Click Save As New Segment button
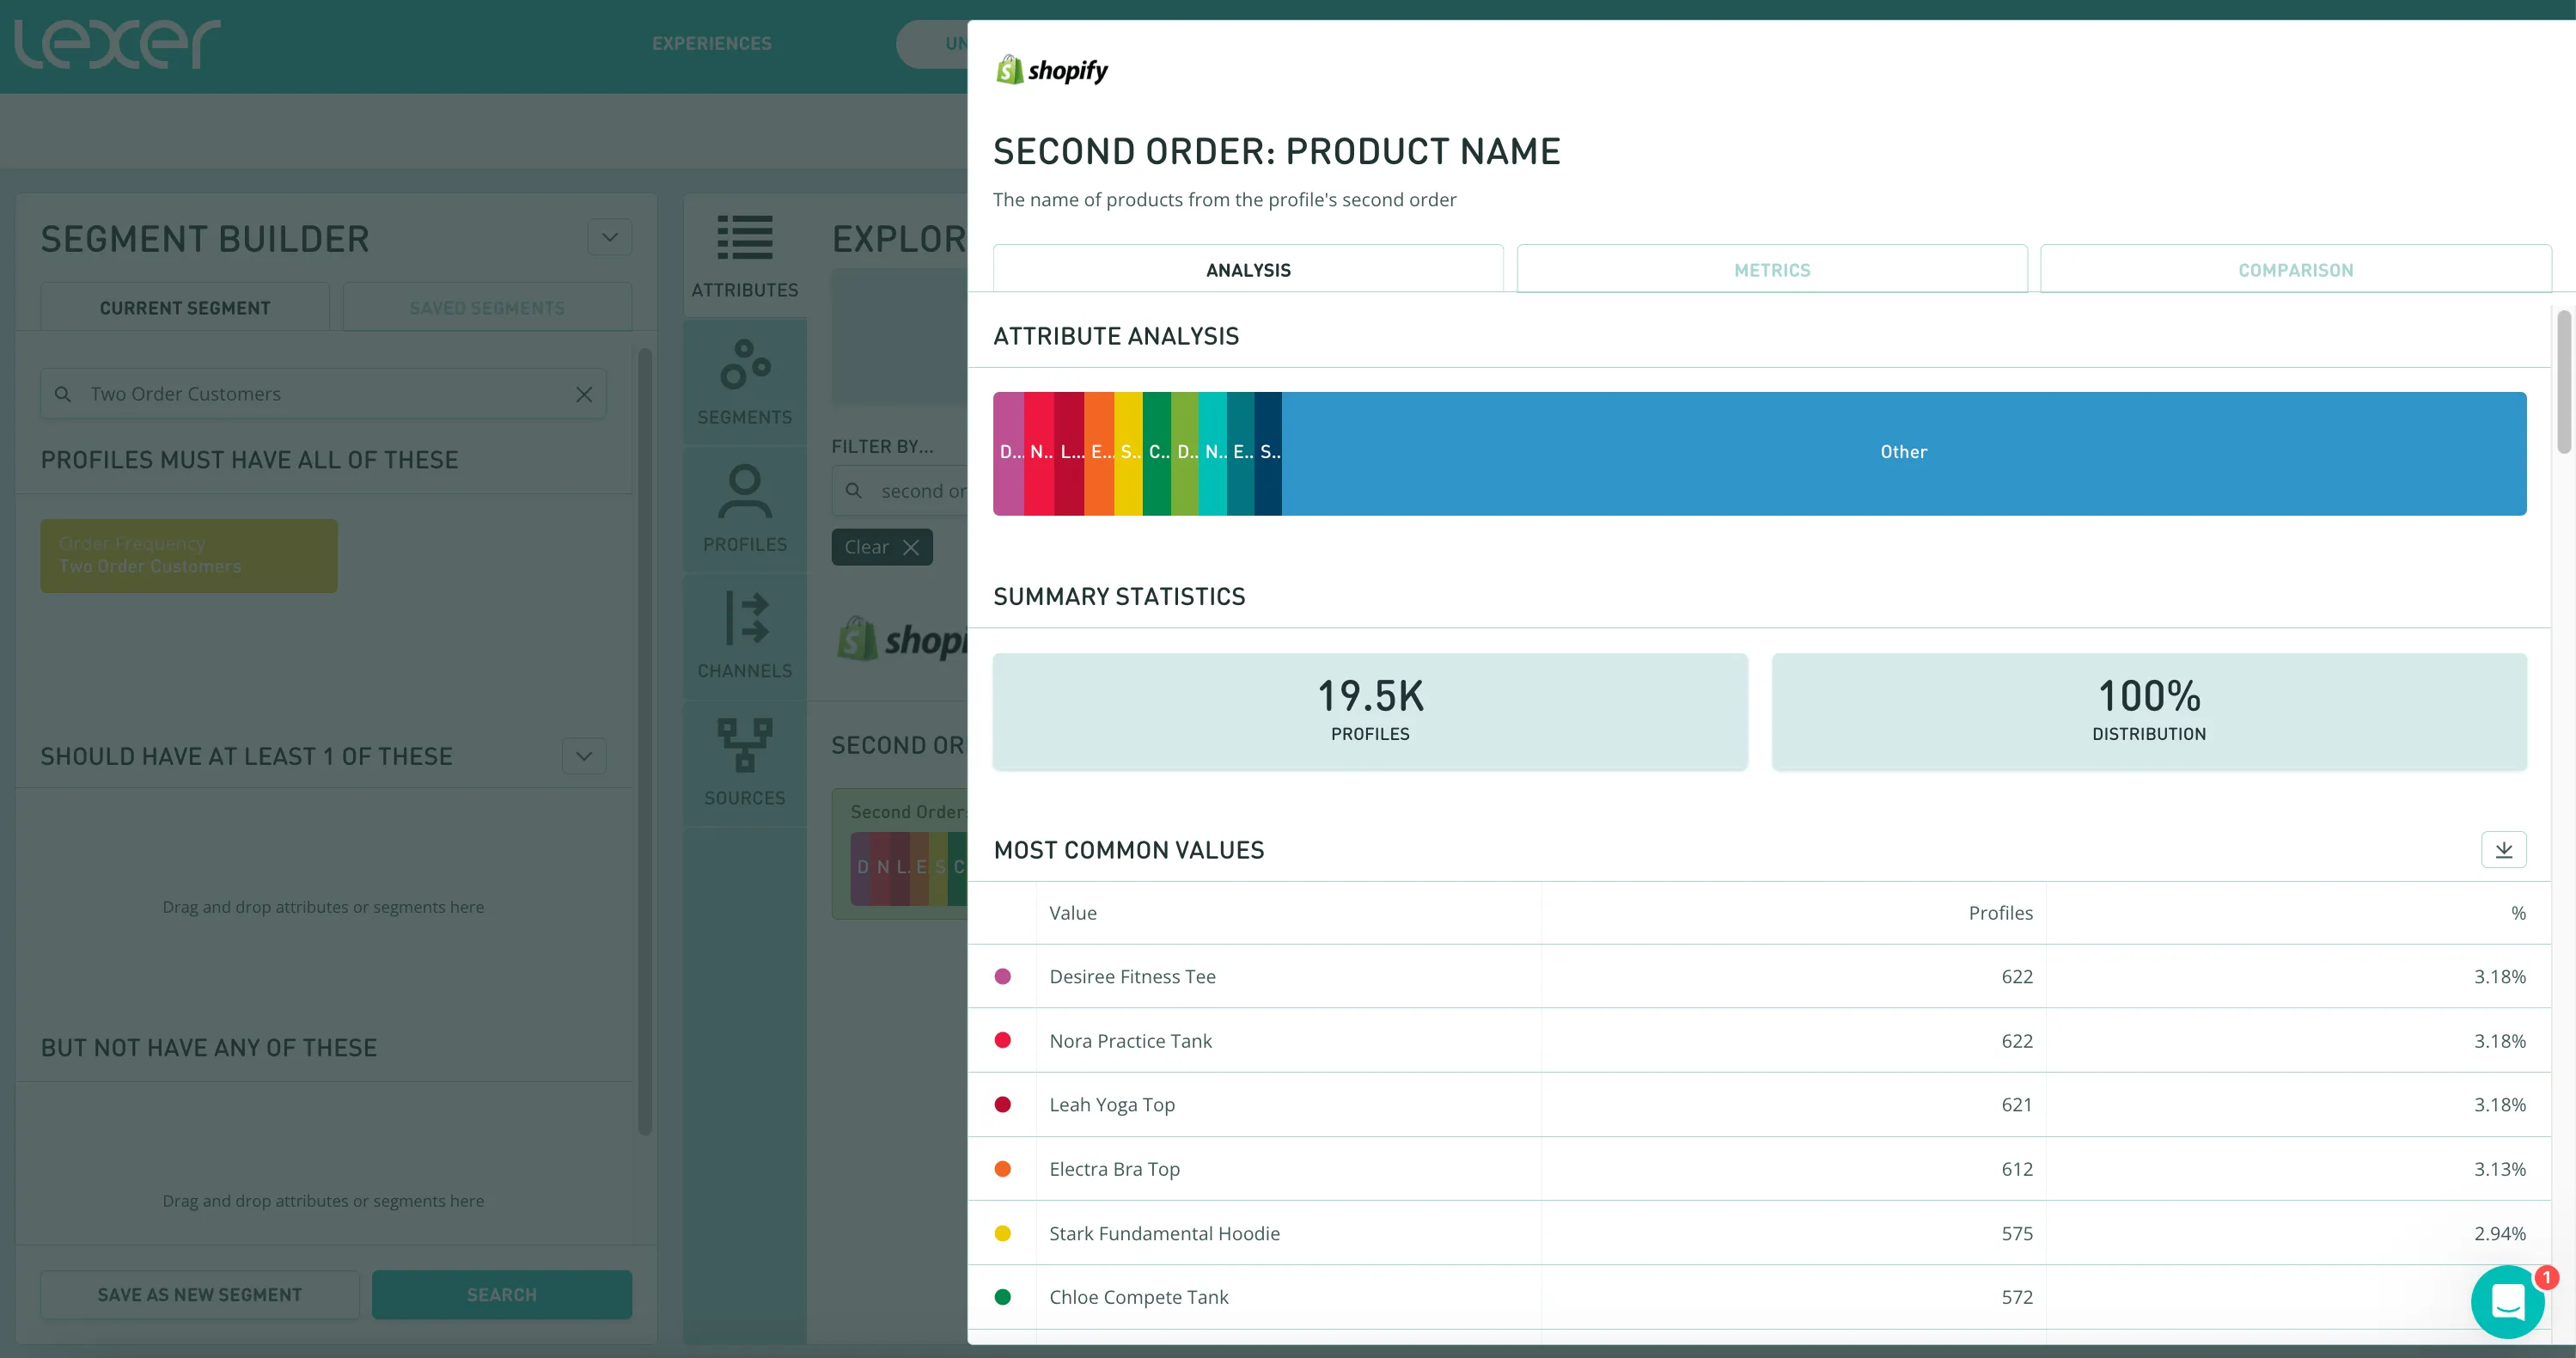Screen dimensions: 2576x1358 [199, 1294]
